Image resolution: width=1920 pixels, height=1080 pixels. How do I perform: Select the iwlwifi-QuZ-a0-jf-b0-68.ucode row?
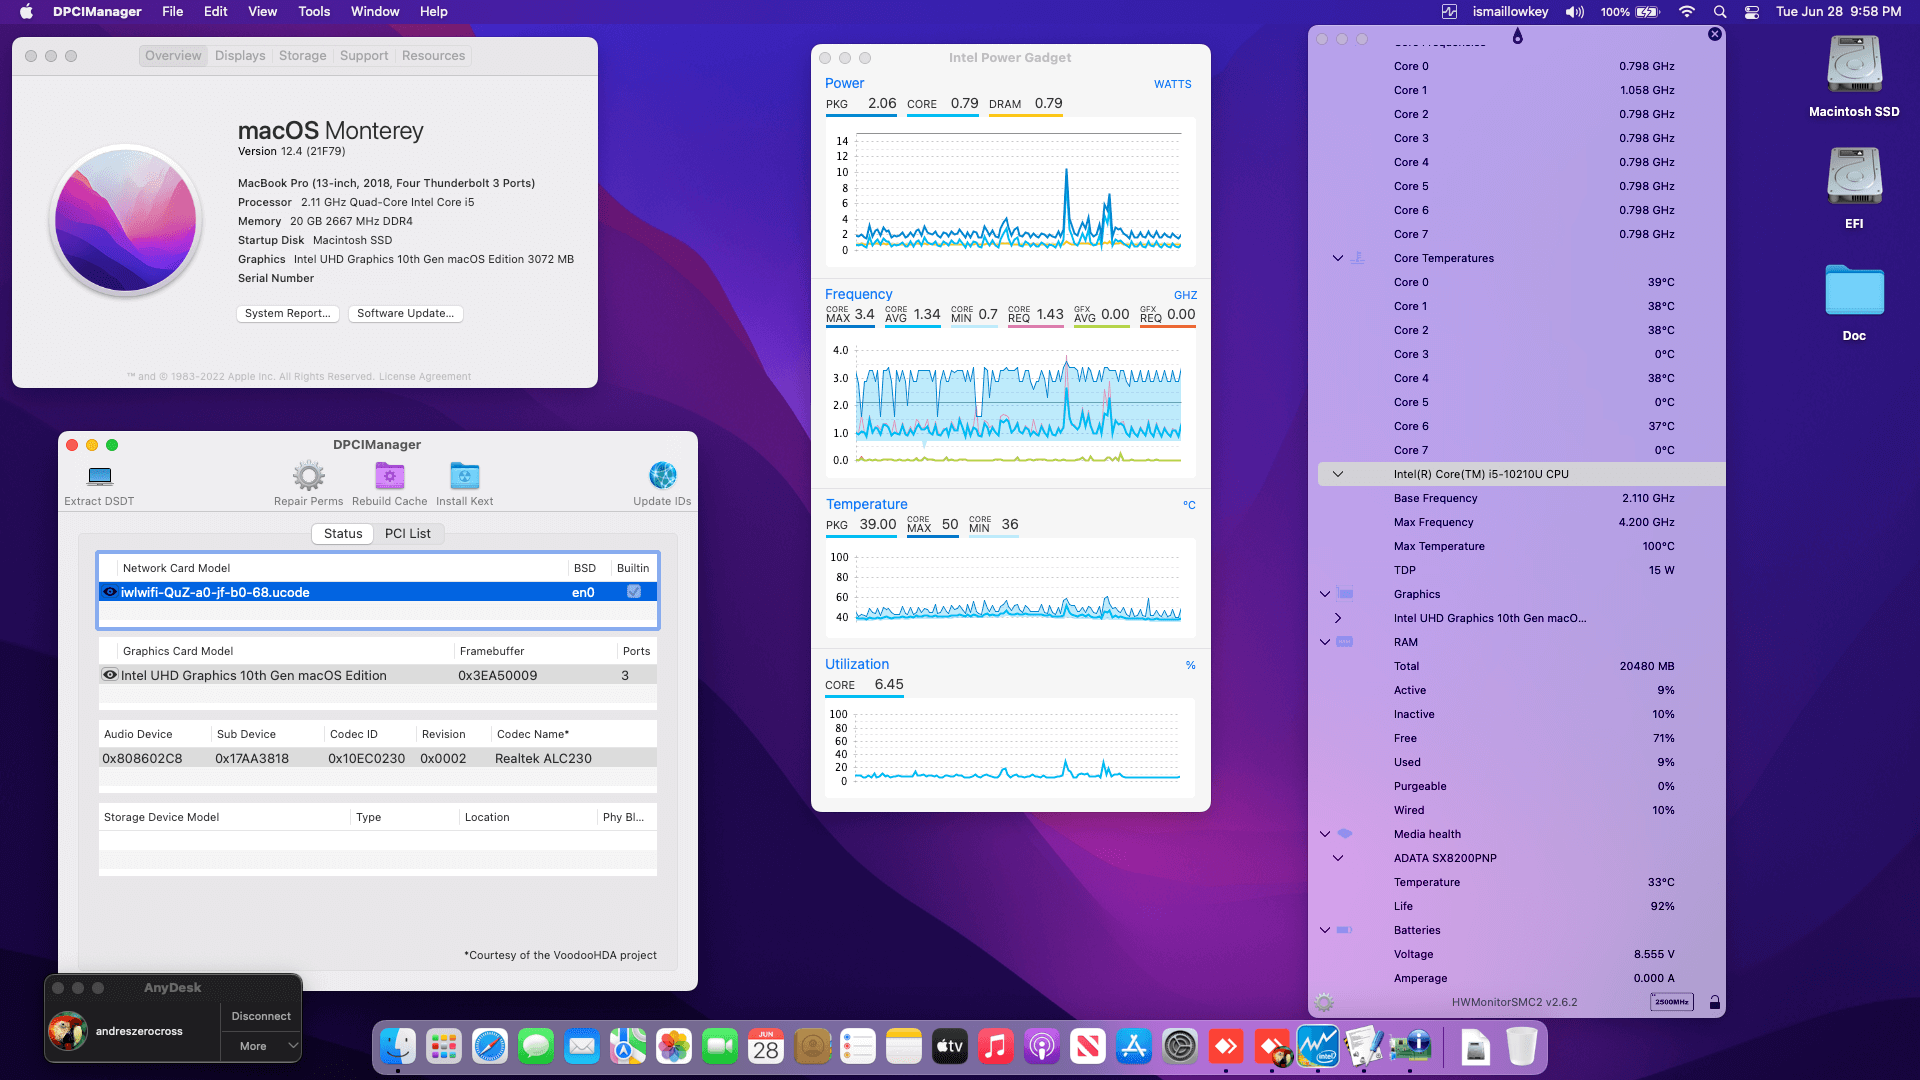[x=378, y=592]
